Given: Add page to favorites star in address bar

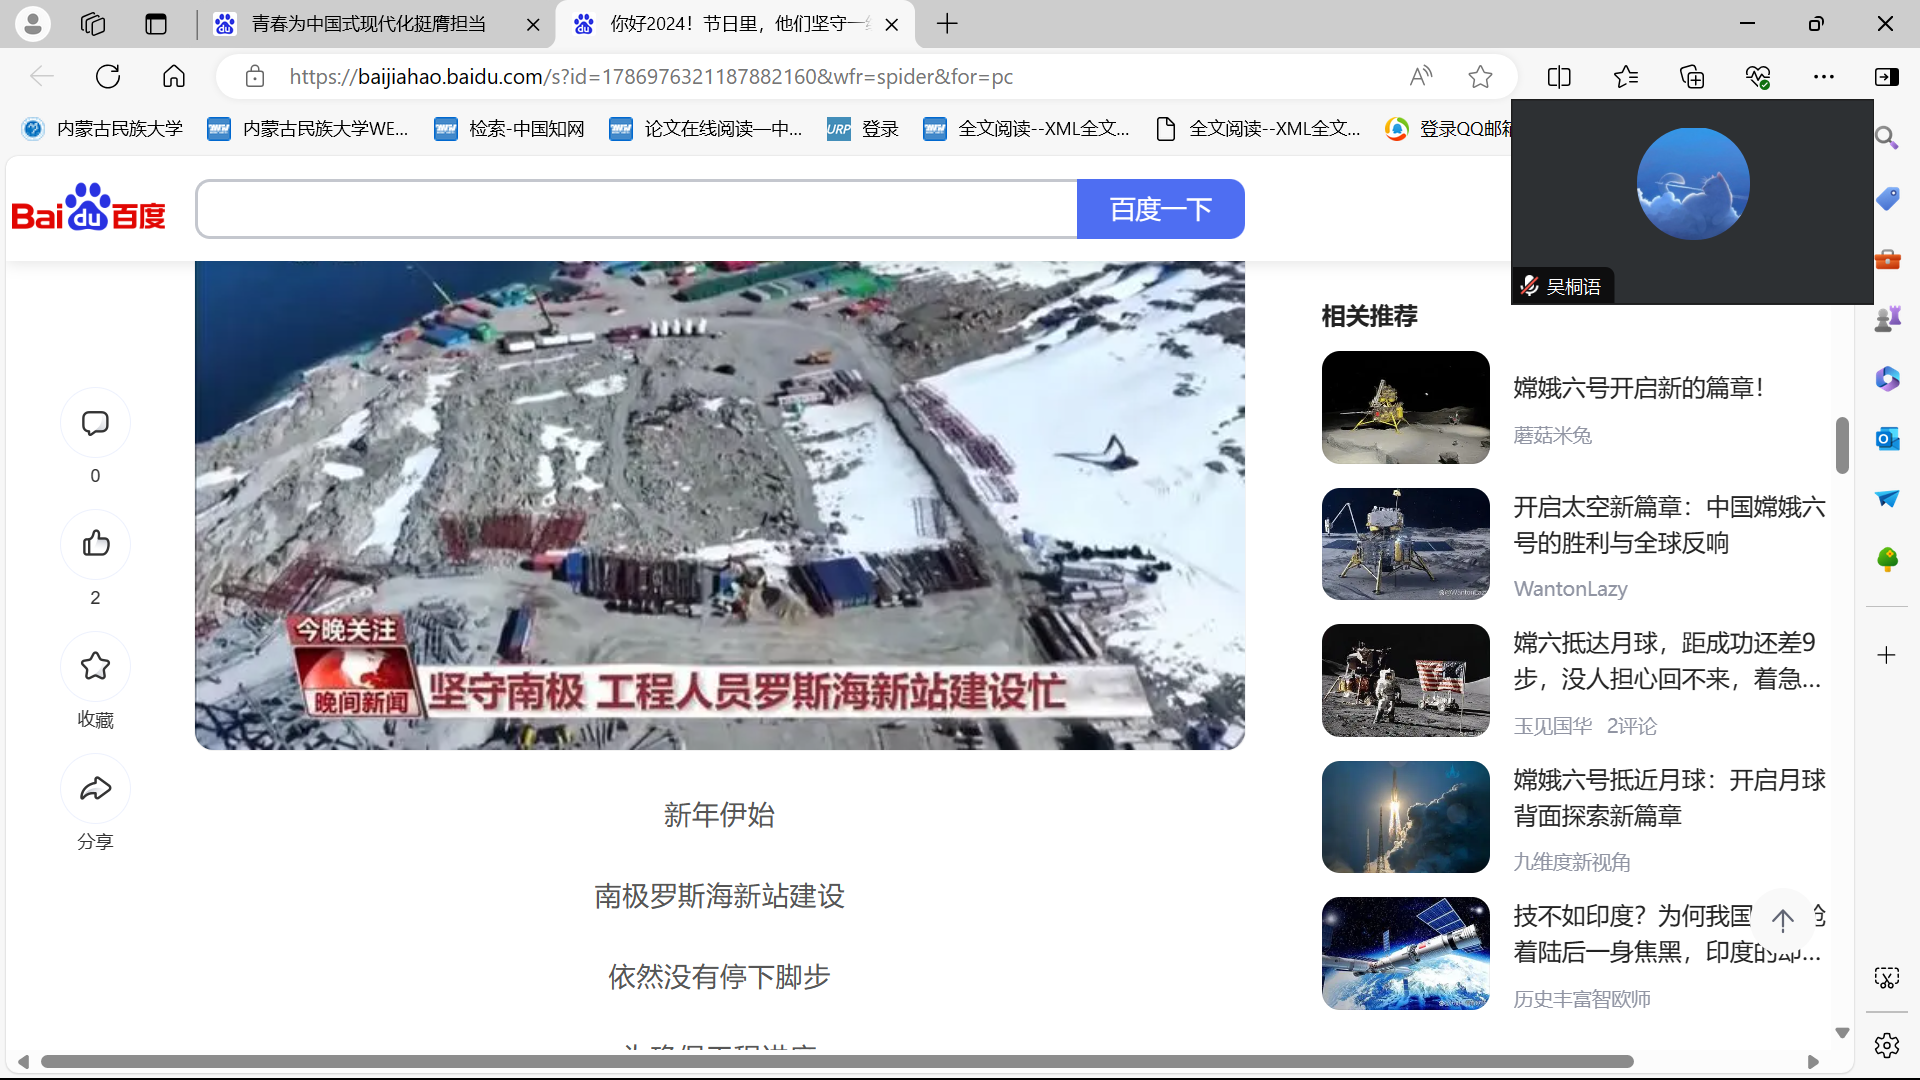Looking at the screenshot, I should pos(1480,76).
